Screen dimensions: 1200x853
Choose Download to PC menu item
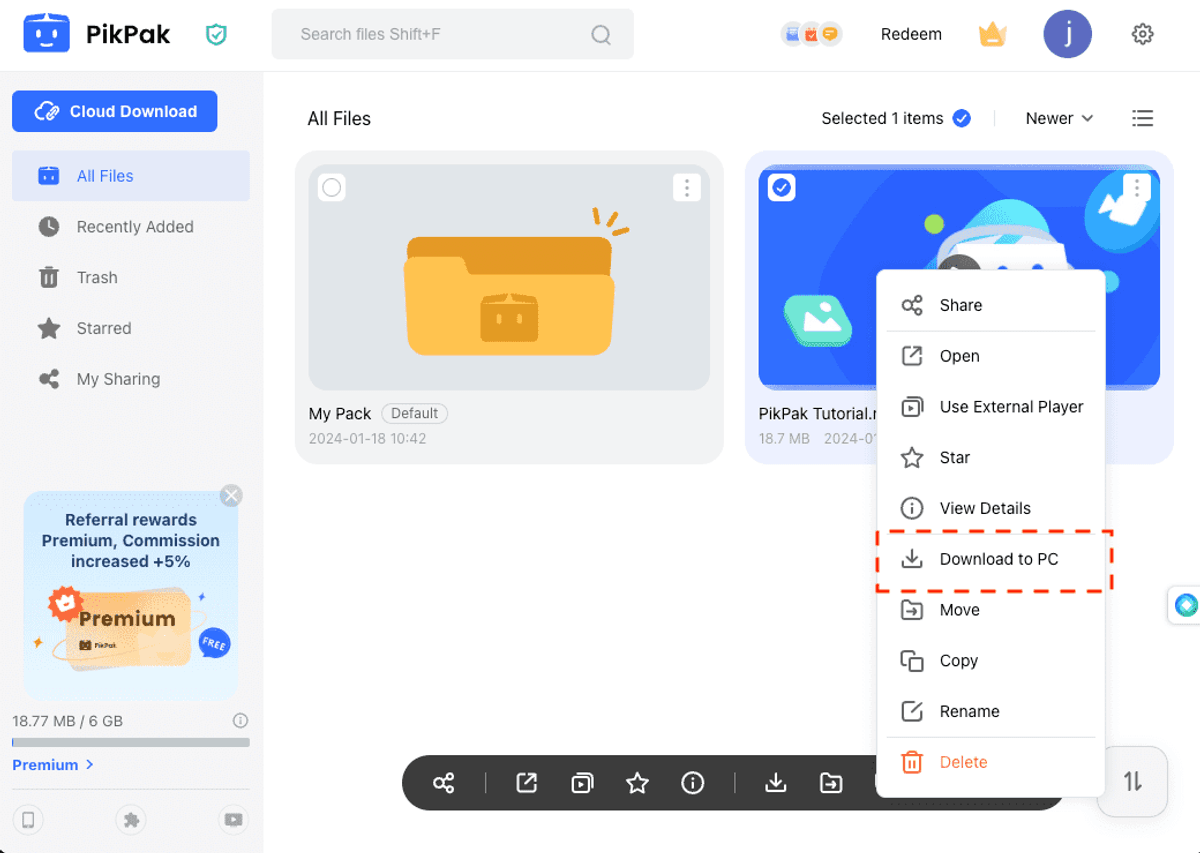[x=991, y=559]
